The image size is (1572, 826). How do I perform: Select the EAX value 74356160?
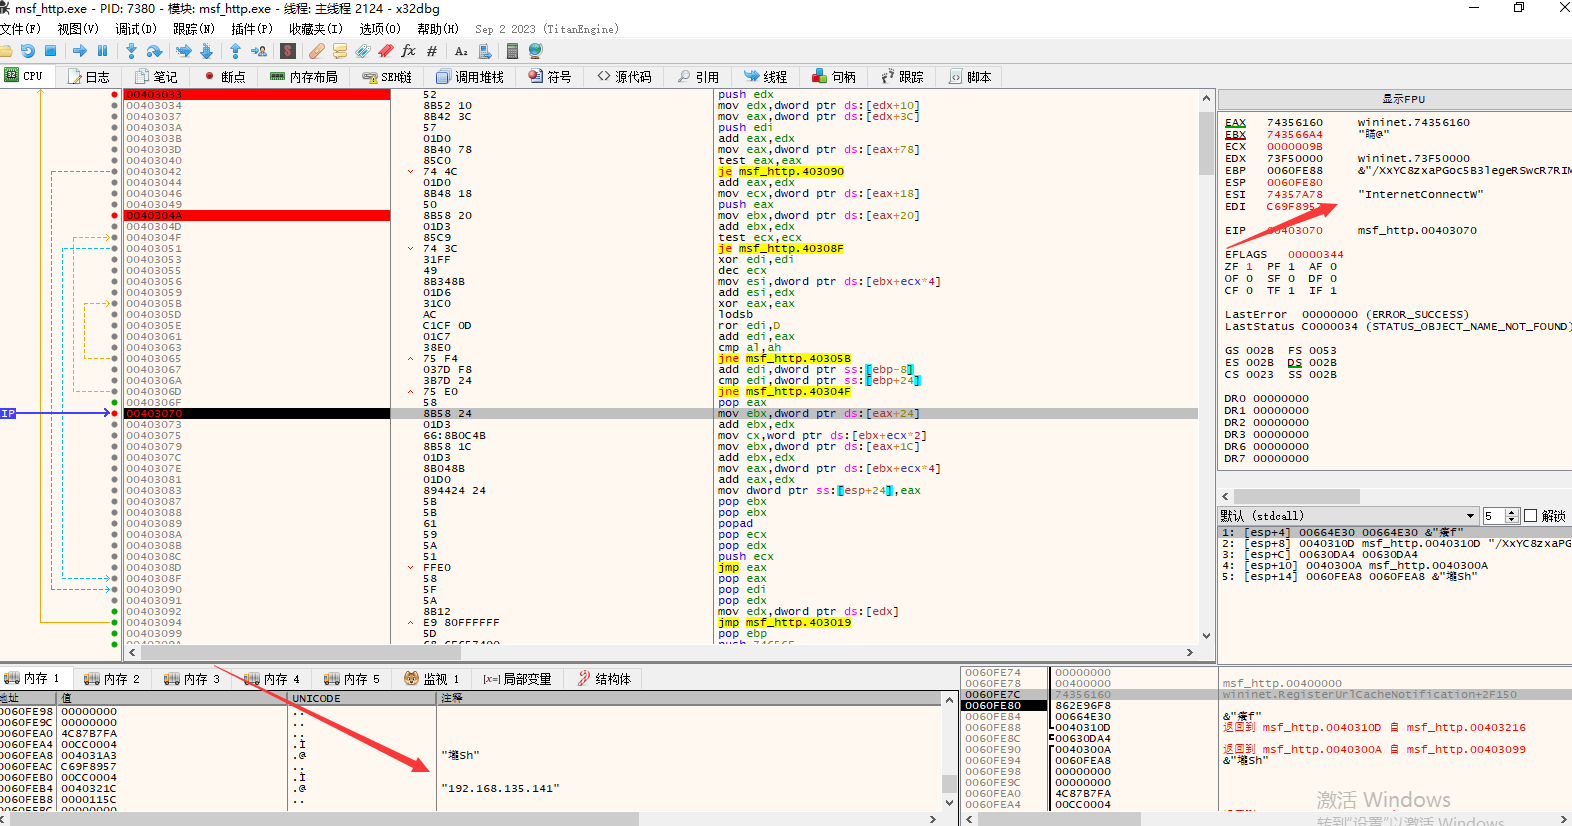point(1294,123)
